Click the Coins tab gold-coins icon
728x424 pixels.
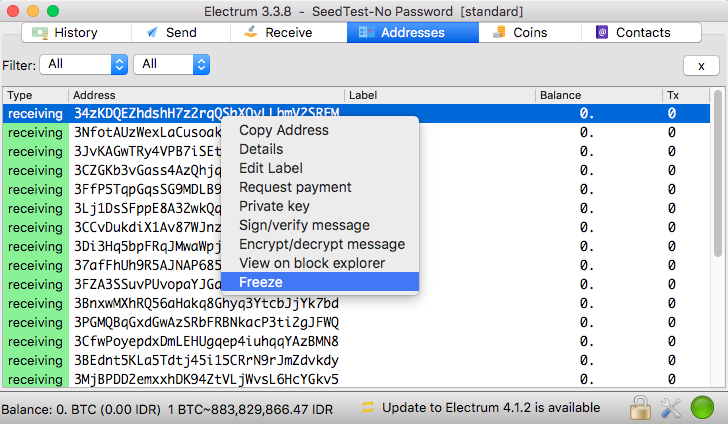pos(499,32)
